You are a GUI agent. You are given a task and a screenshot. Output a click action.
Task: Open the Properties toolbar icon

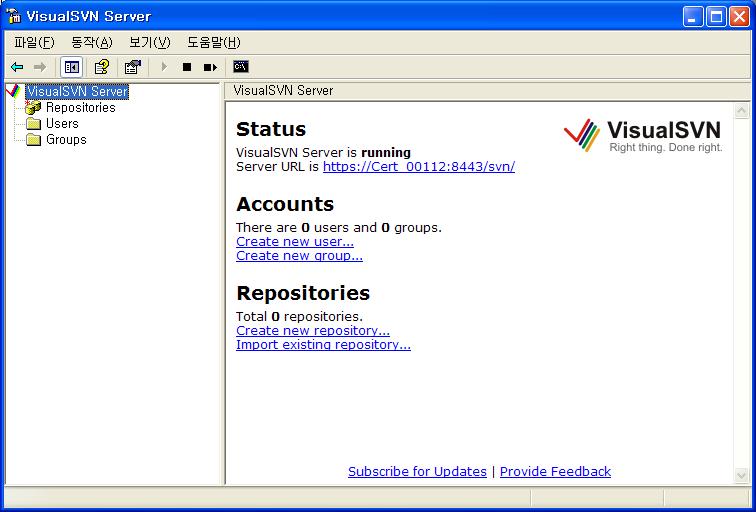pyautogui.click(x=133, y=67)
